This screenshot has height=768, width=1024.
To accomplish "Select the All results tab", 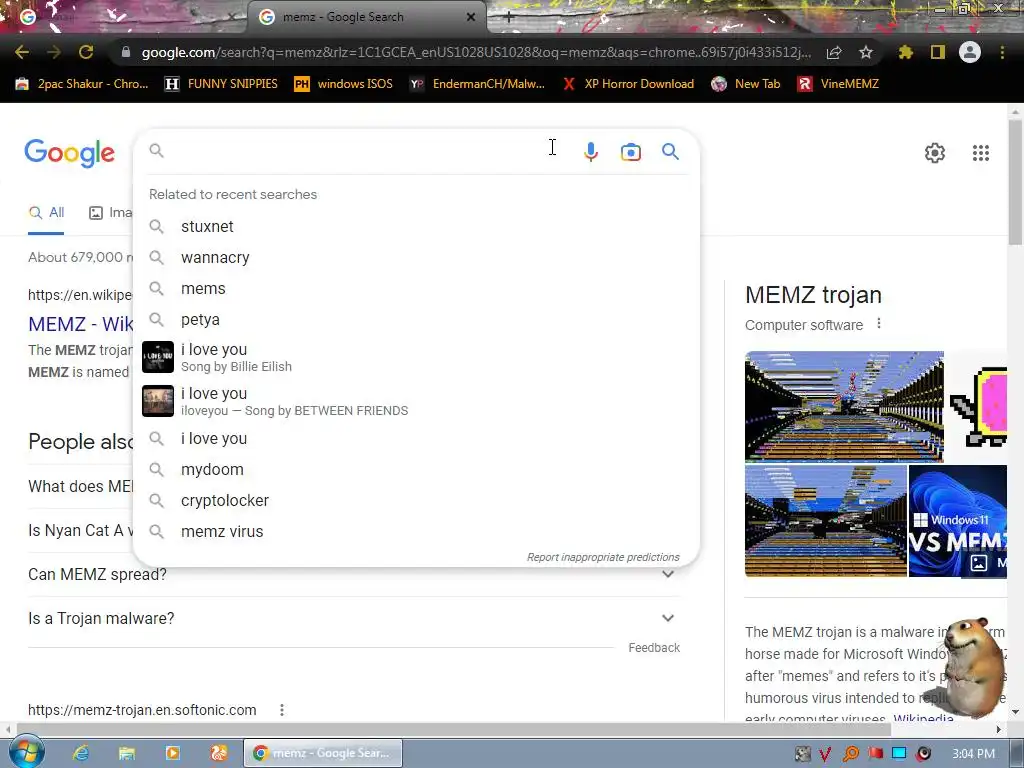I will [46, 213].
